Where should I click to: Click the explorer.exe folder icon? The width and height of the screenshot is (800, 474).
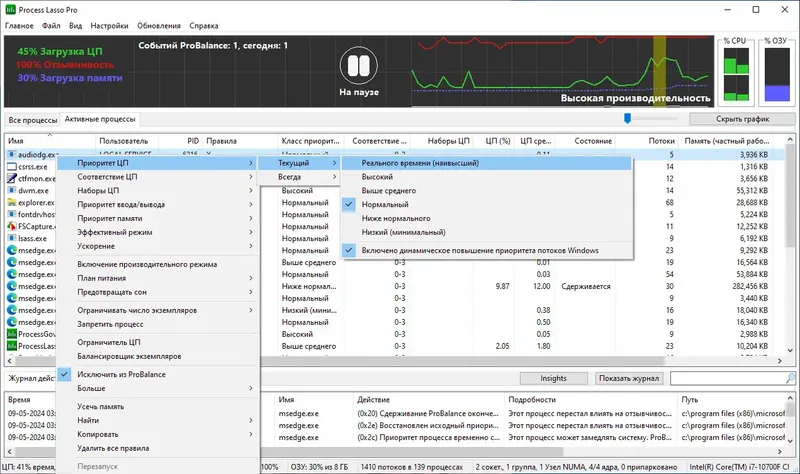[x=12, y=202]
